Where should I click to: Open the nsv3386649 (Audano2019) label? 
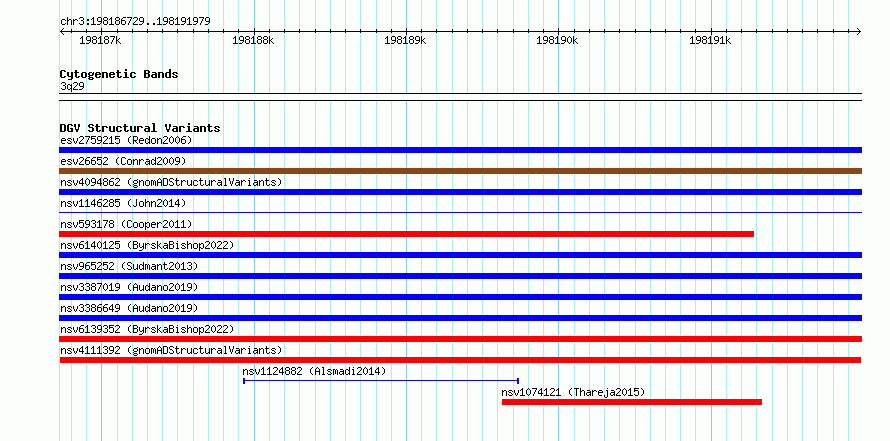point(129,308)
